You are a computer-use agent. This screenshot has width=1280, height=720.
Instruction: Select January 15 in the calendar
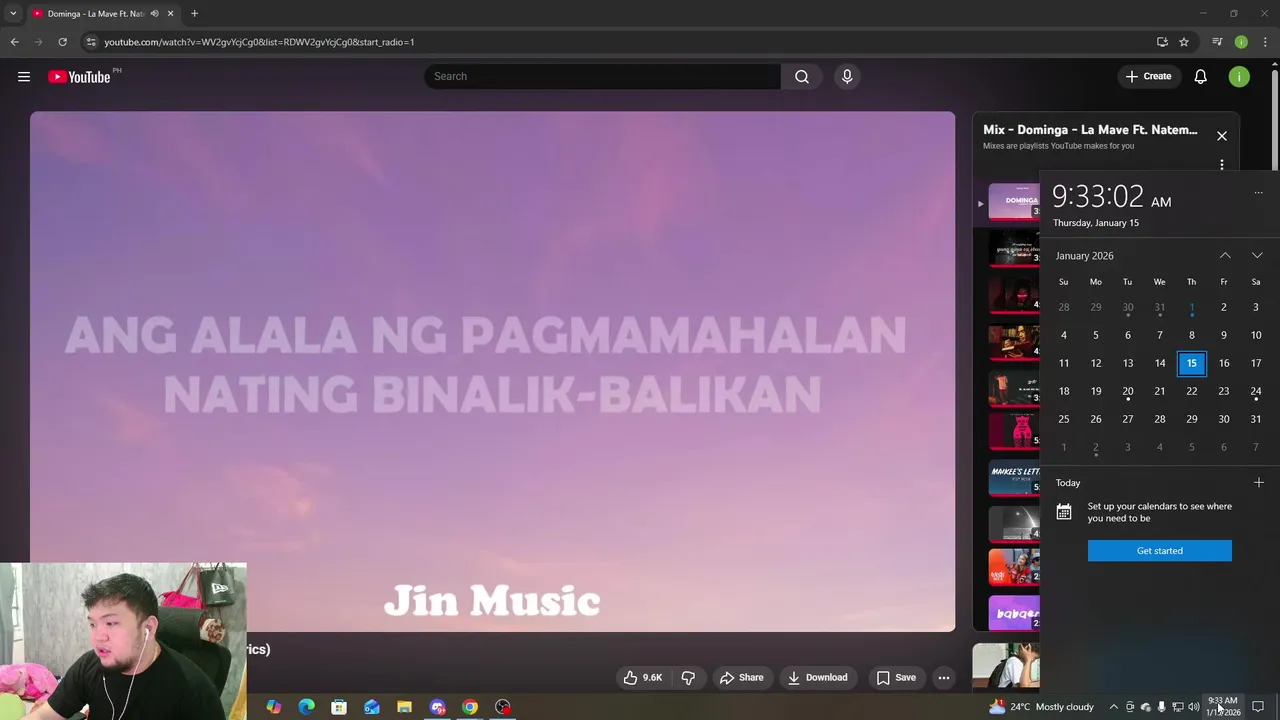pyautogui.click(x=1191, y=363)
